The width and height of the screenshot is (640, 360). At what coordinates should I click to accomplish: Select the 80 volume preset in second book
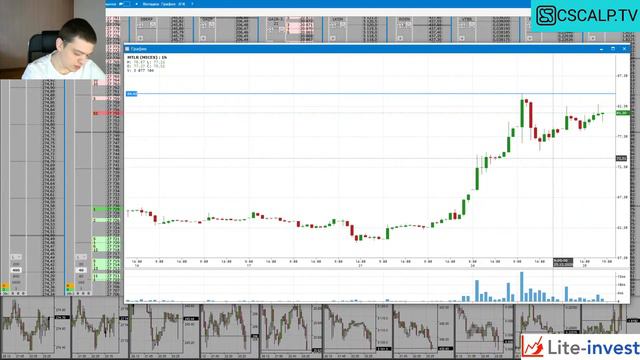click(x=81, y=276)
